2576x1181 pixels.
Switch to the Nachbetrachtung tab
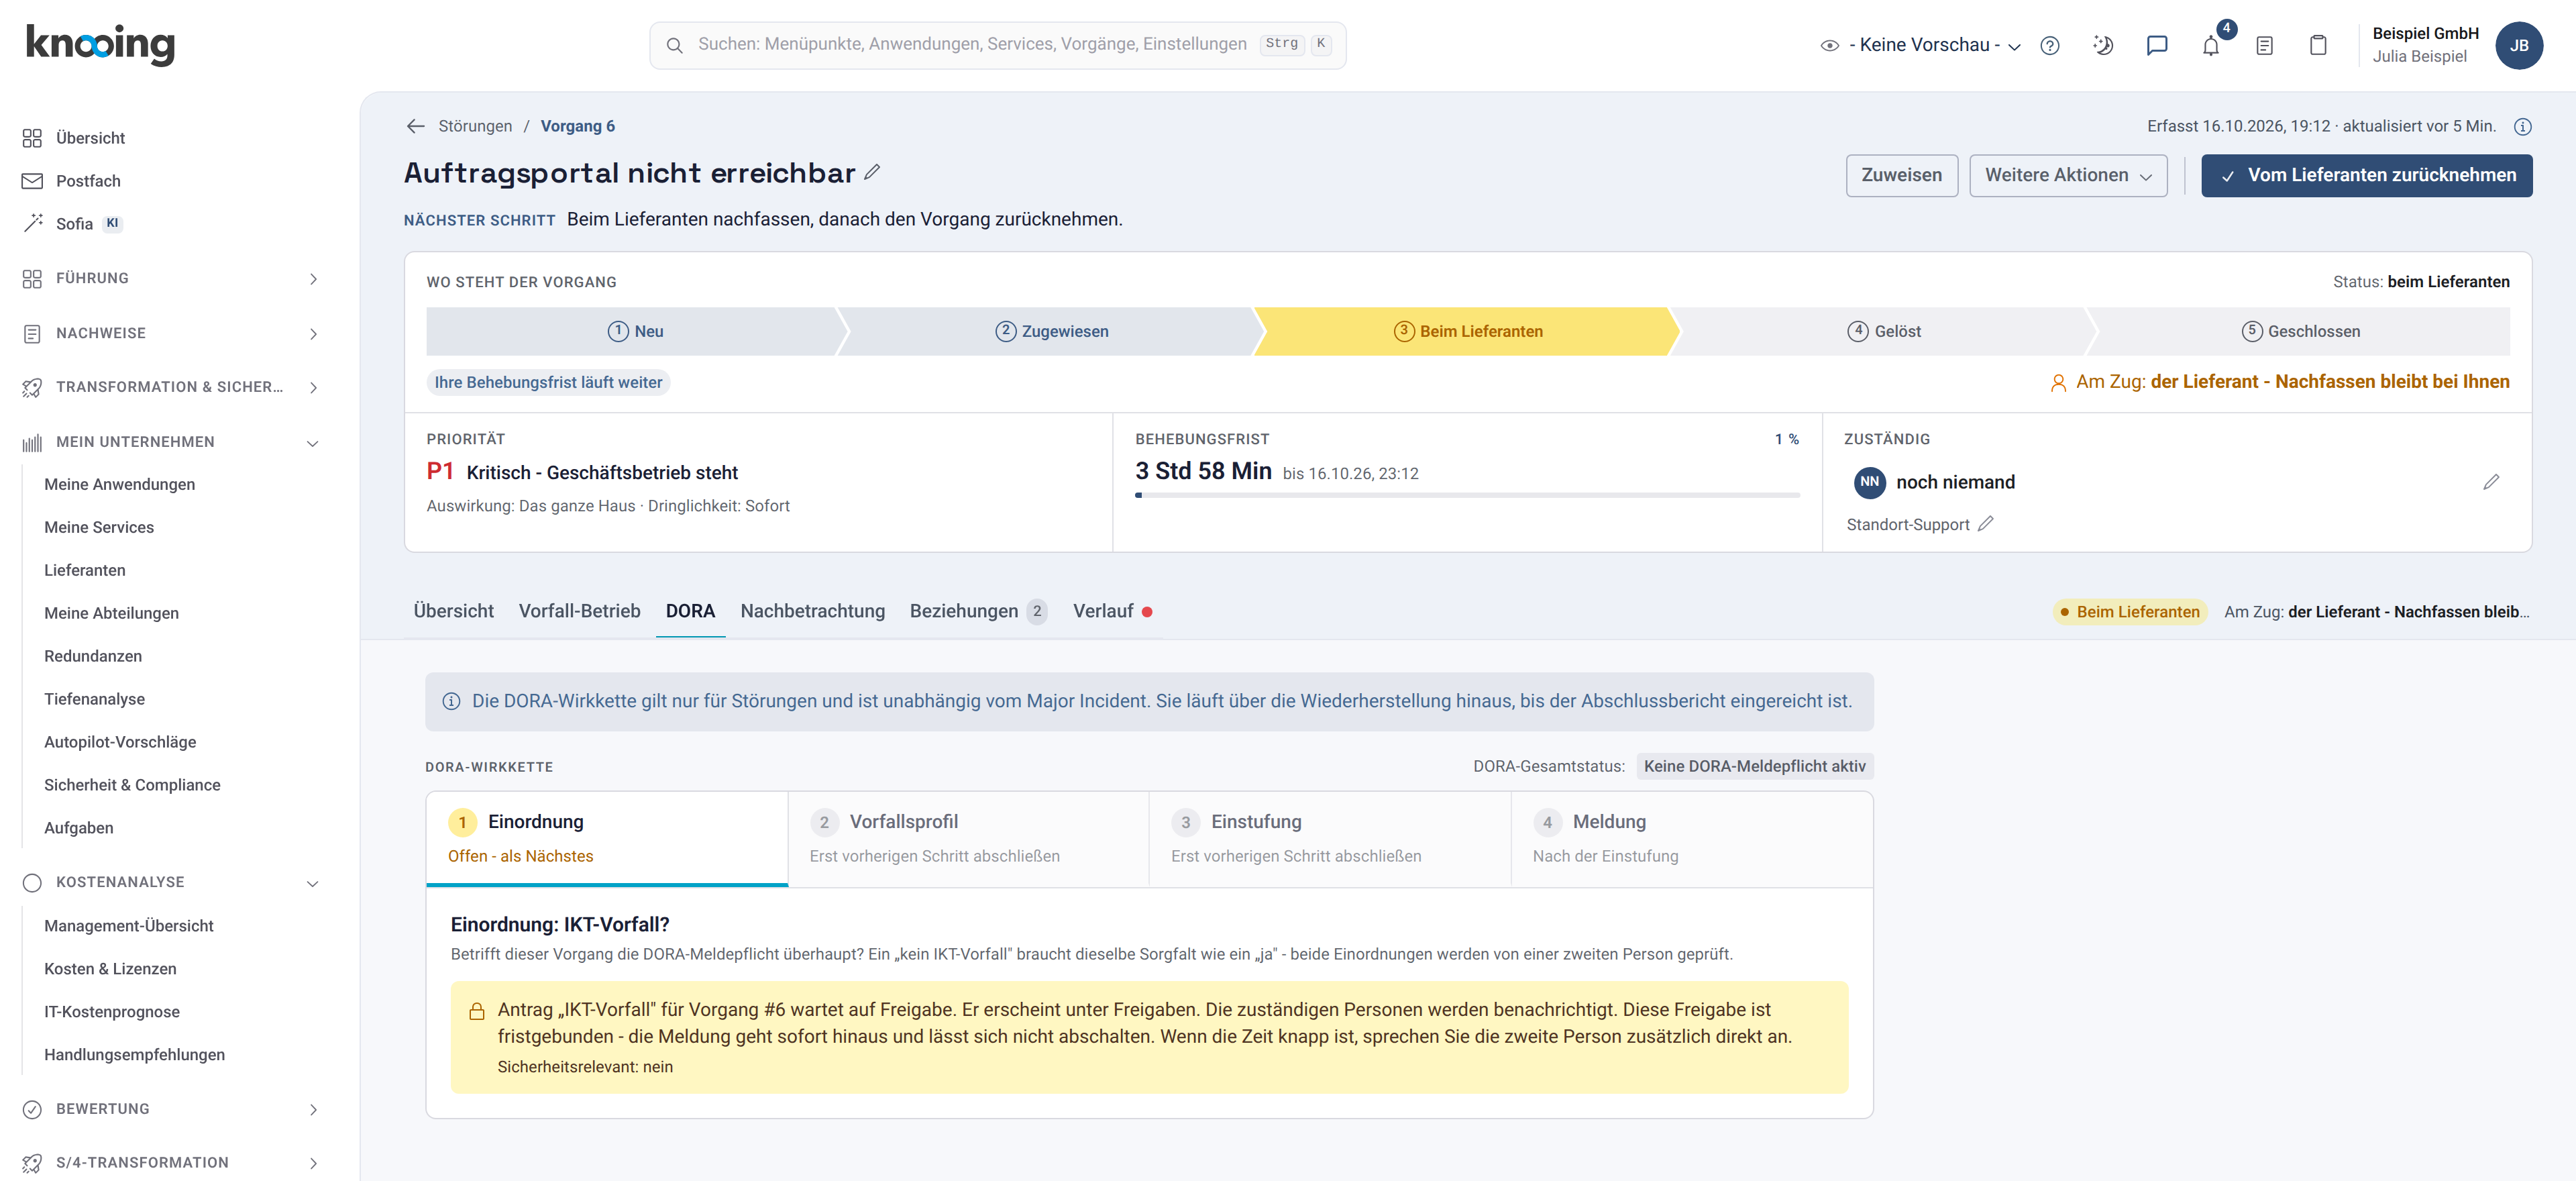coord(812,611)
